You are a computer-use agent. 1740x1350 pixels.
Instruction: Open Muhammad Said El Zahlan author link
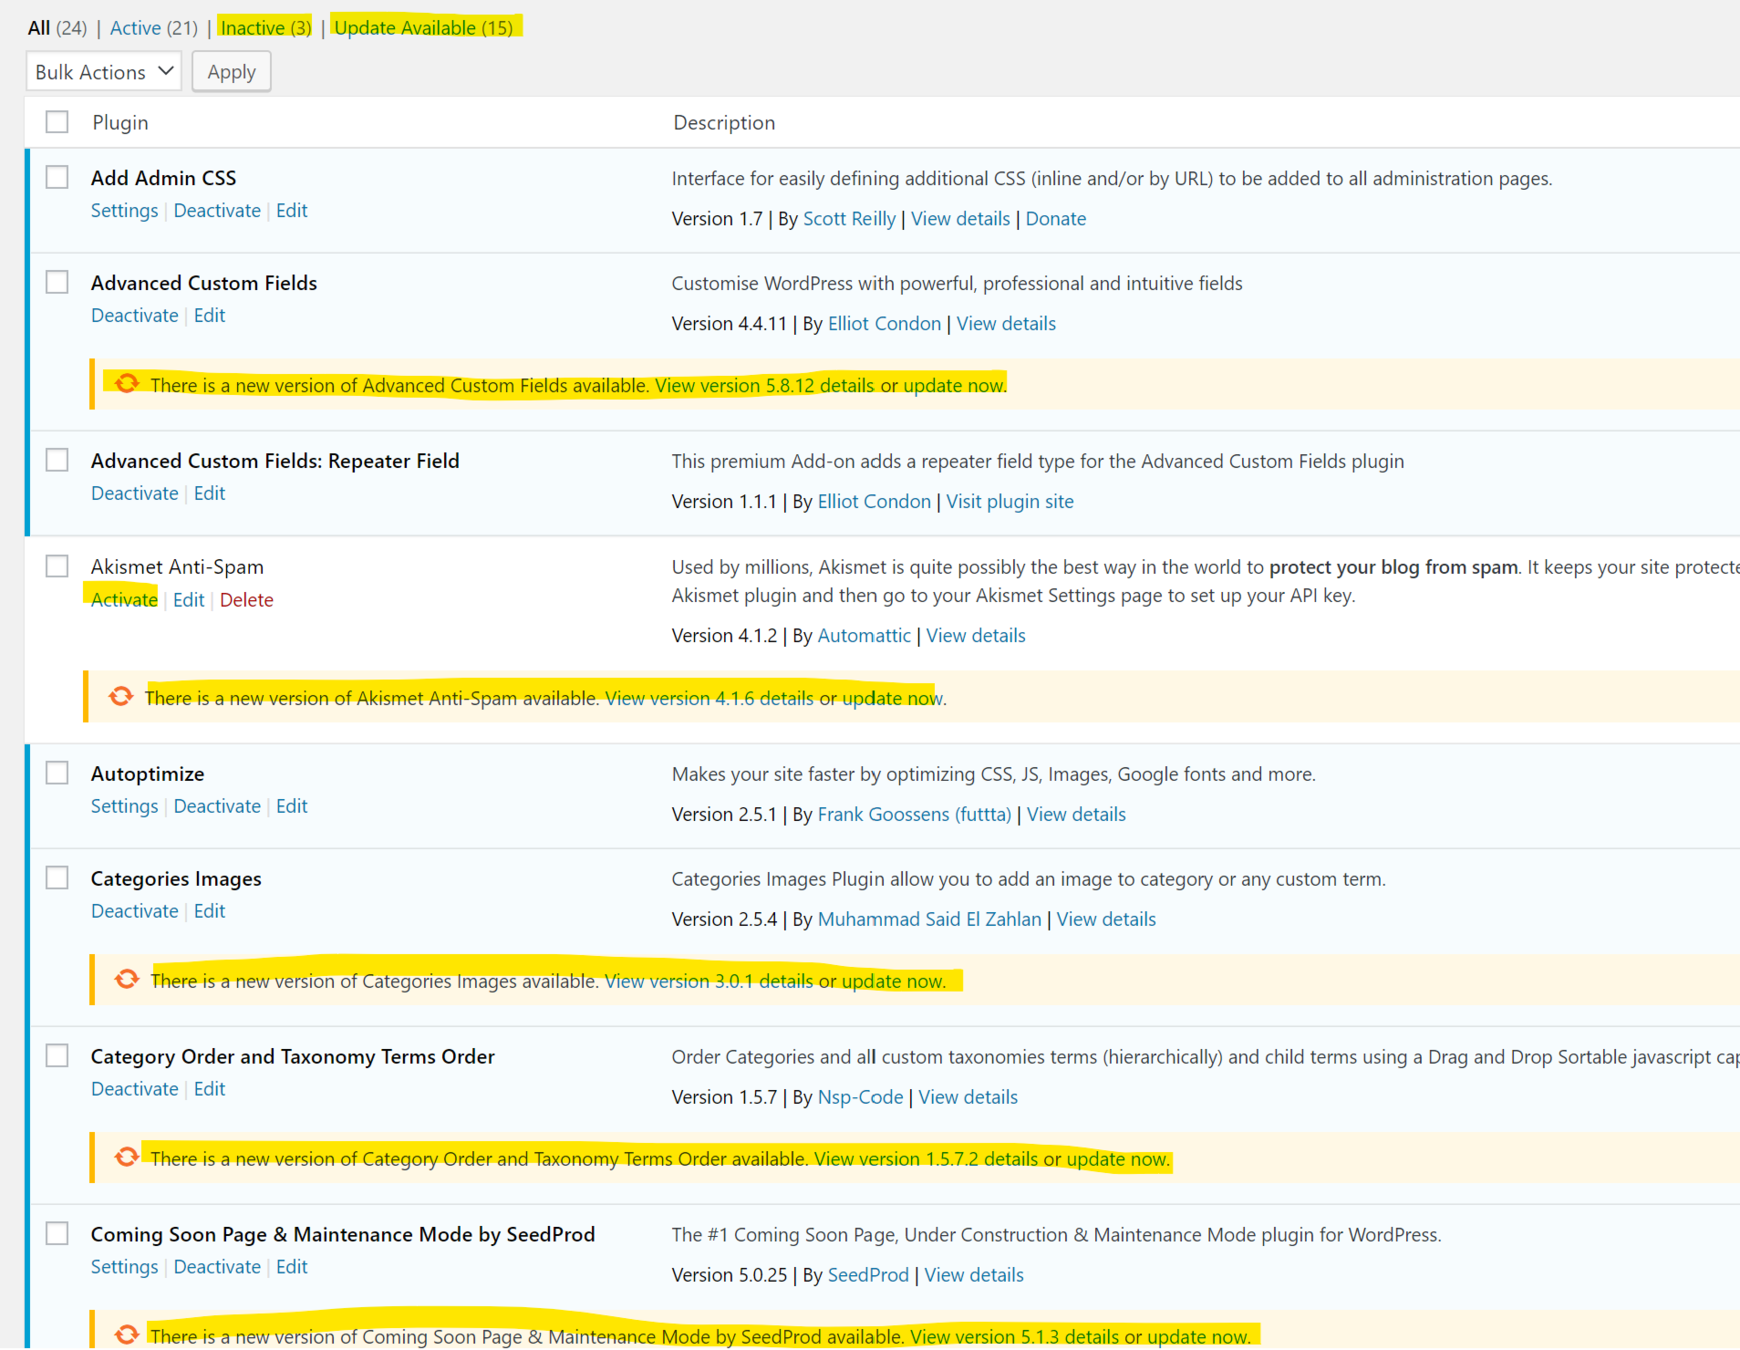tap(929, 919)
